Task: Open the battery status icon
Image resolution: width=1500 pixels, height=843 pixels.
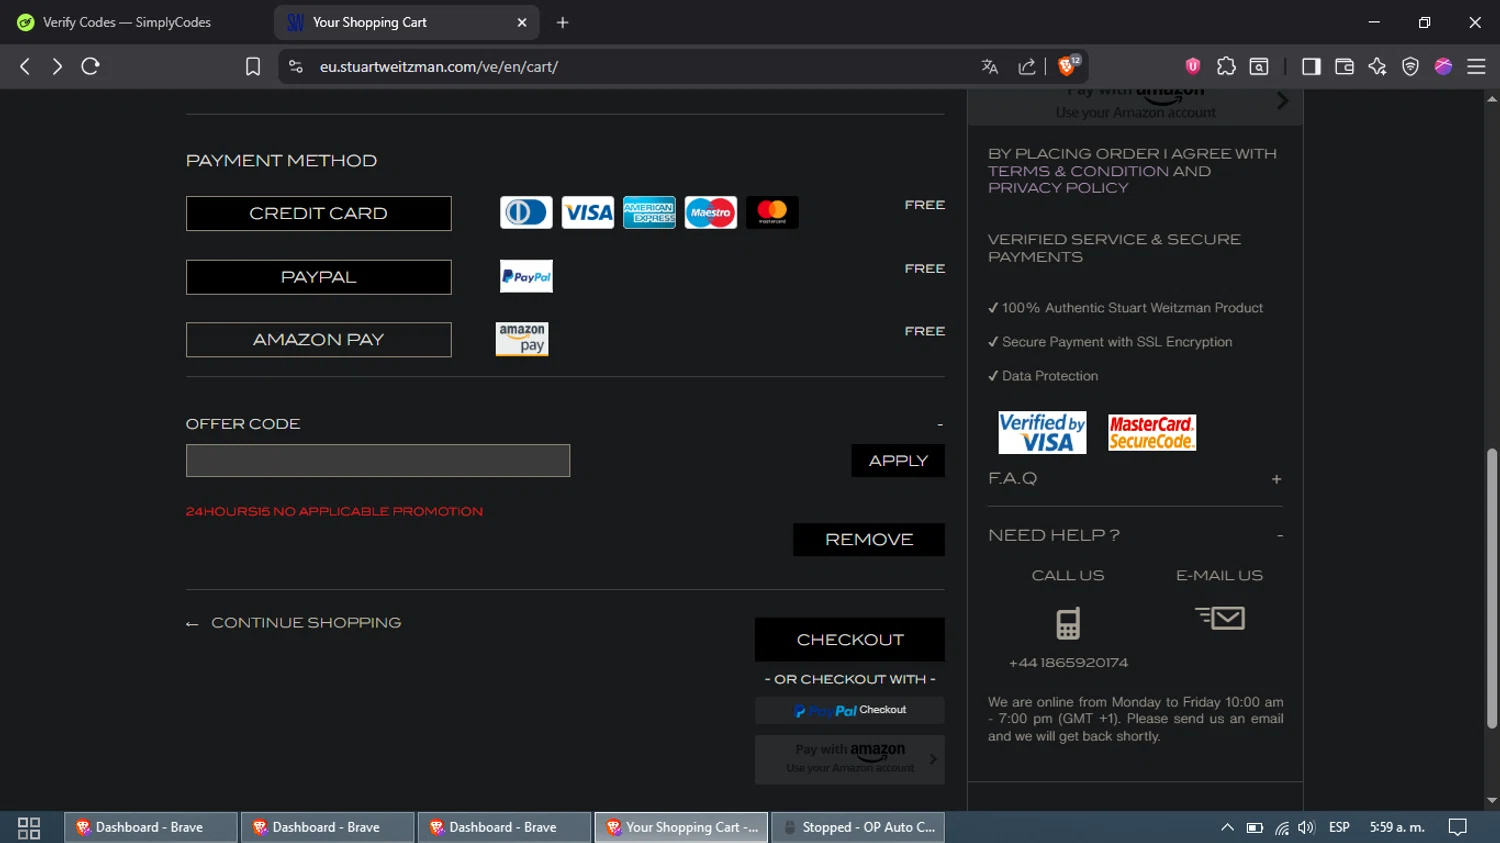Action: 1254,827
